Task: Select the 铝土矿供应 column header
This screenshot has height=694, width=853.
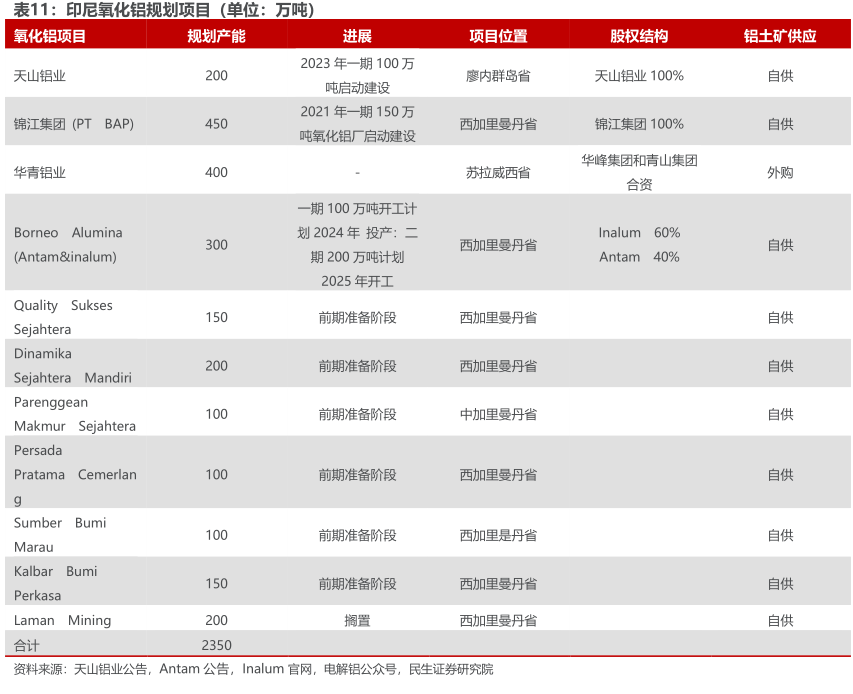Action: [x=780, y=36]
